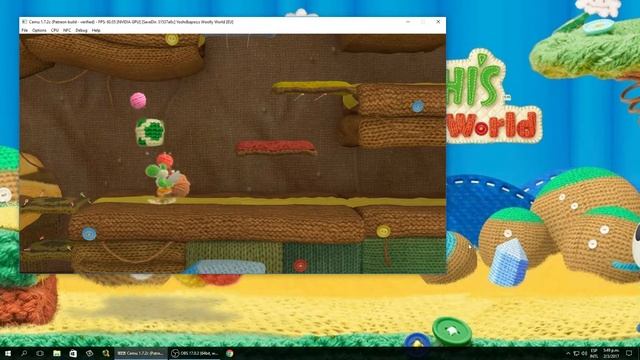Open the Debug menu in Cemu
Image resolution: width=640 pixels, height=360 pixels.
(x=81, y=30)
